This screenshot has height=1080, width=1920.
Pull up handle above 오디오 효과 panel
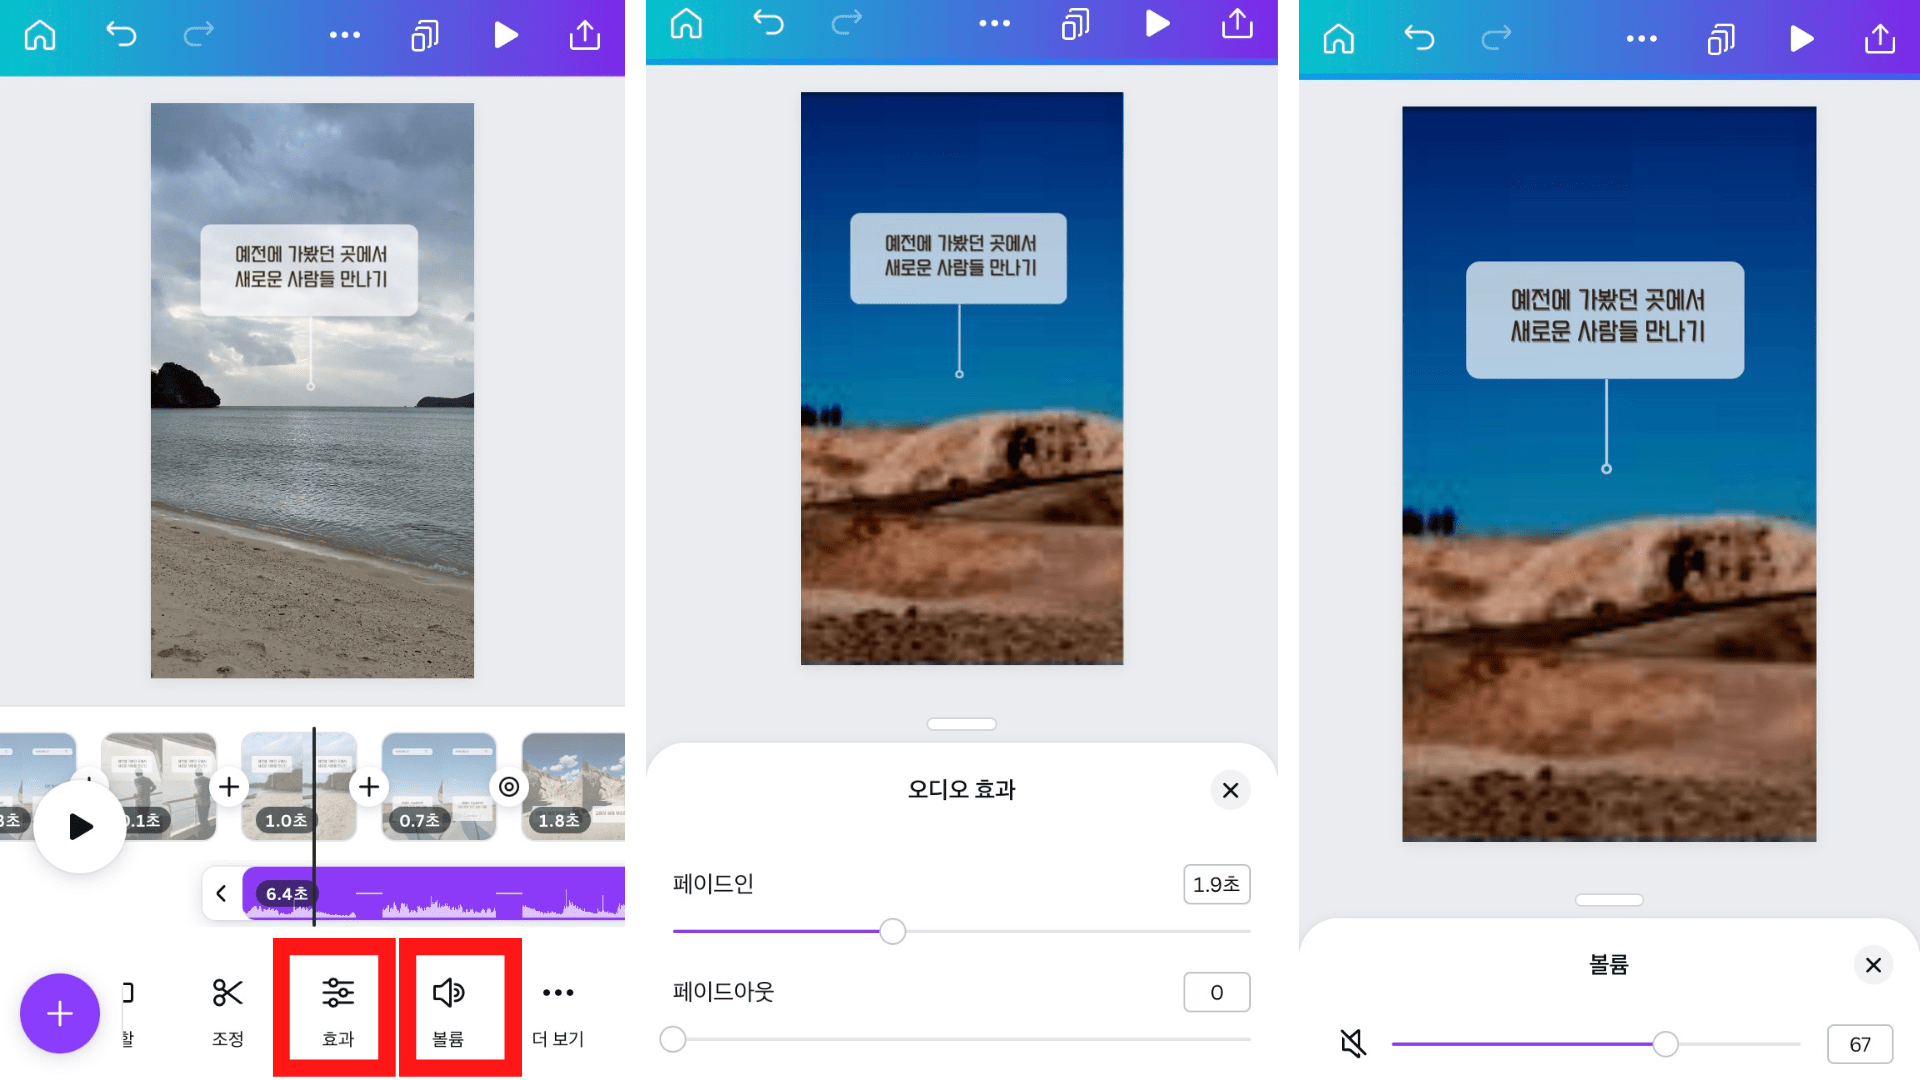[961, 724]
